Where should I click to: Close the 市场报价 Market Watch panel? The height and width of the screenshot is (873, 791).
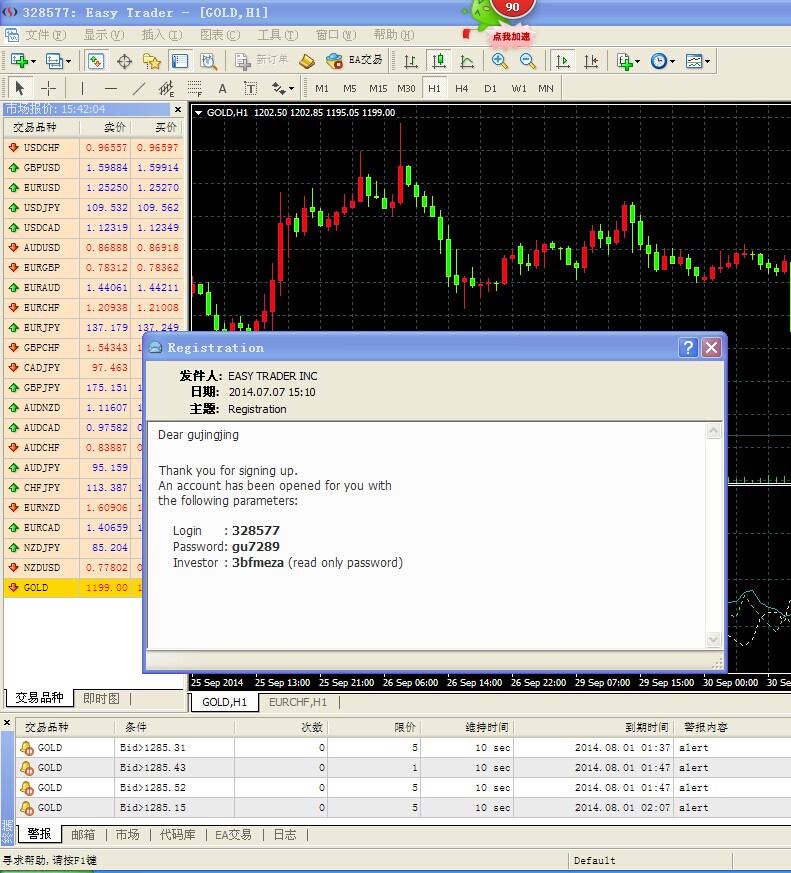[178, 109]
